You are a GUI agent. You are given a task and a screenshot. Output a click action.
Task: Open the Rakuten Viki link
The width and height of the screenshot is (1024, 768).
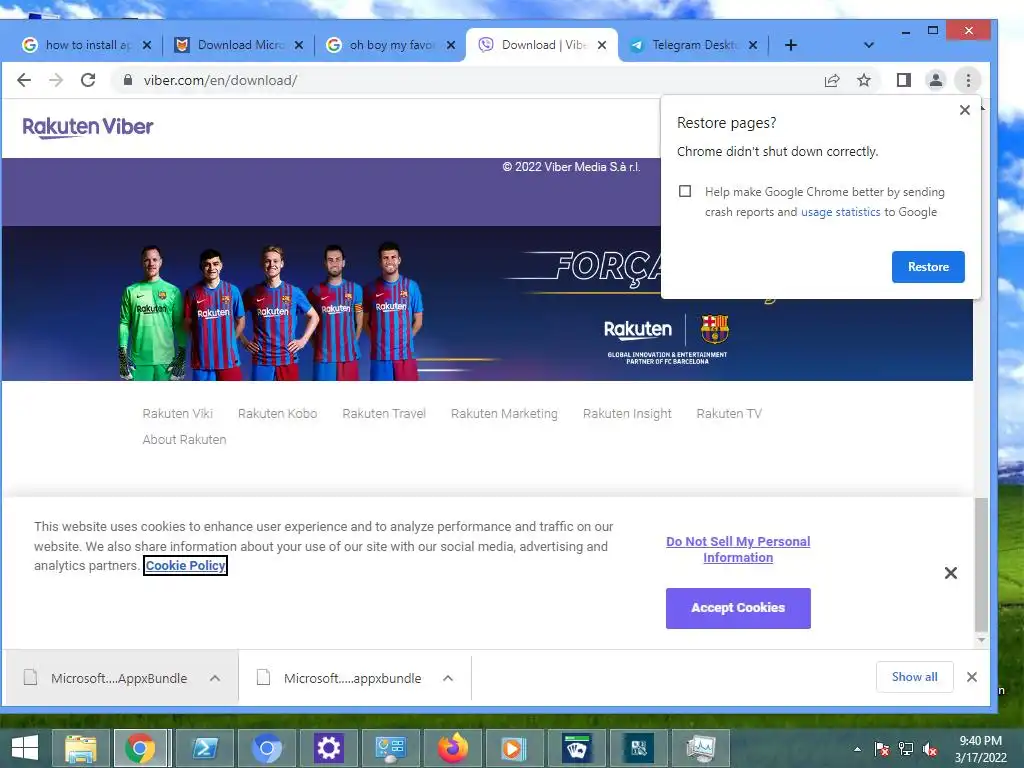point(178,413)
